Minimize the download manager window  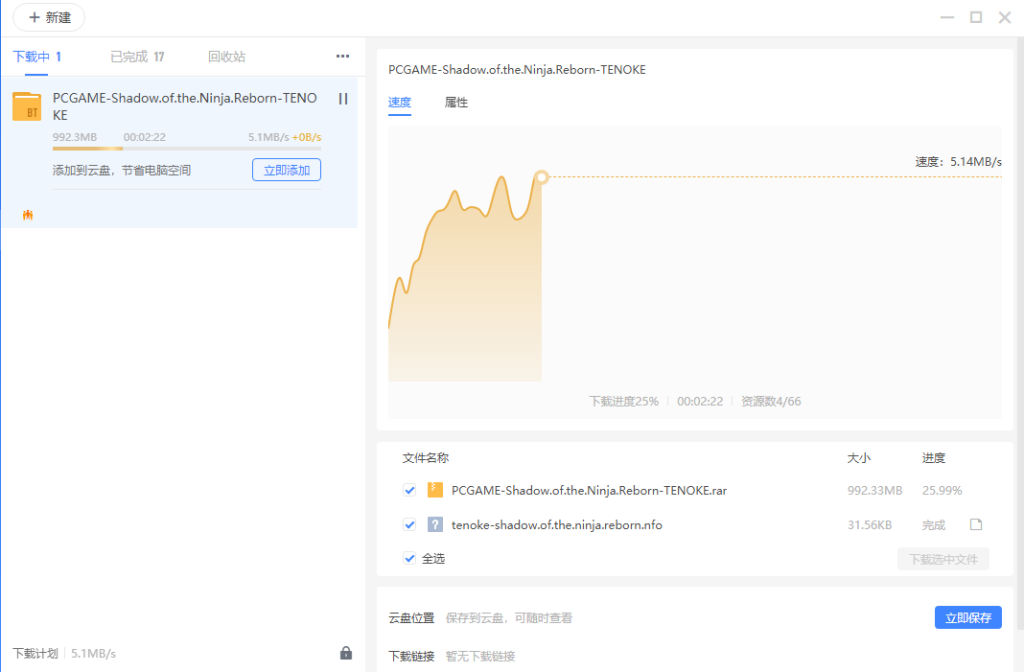[947, 18]
